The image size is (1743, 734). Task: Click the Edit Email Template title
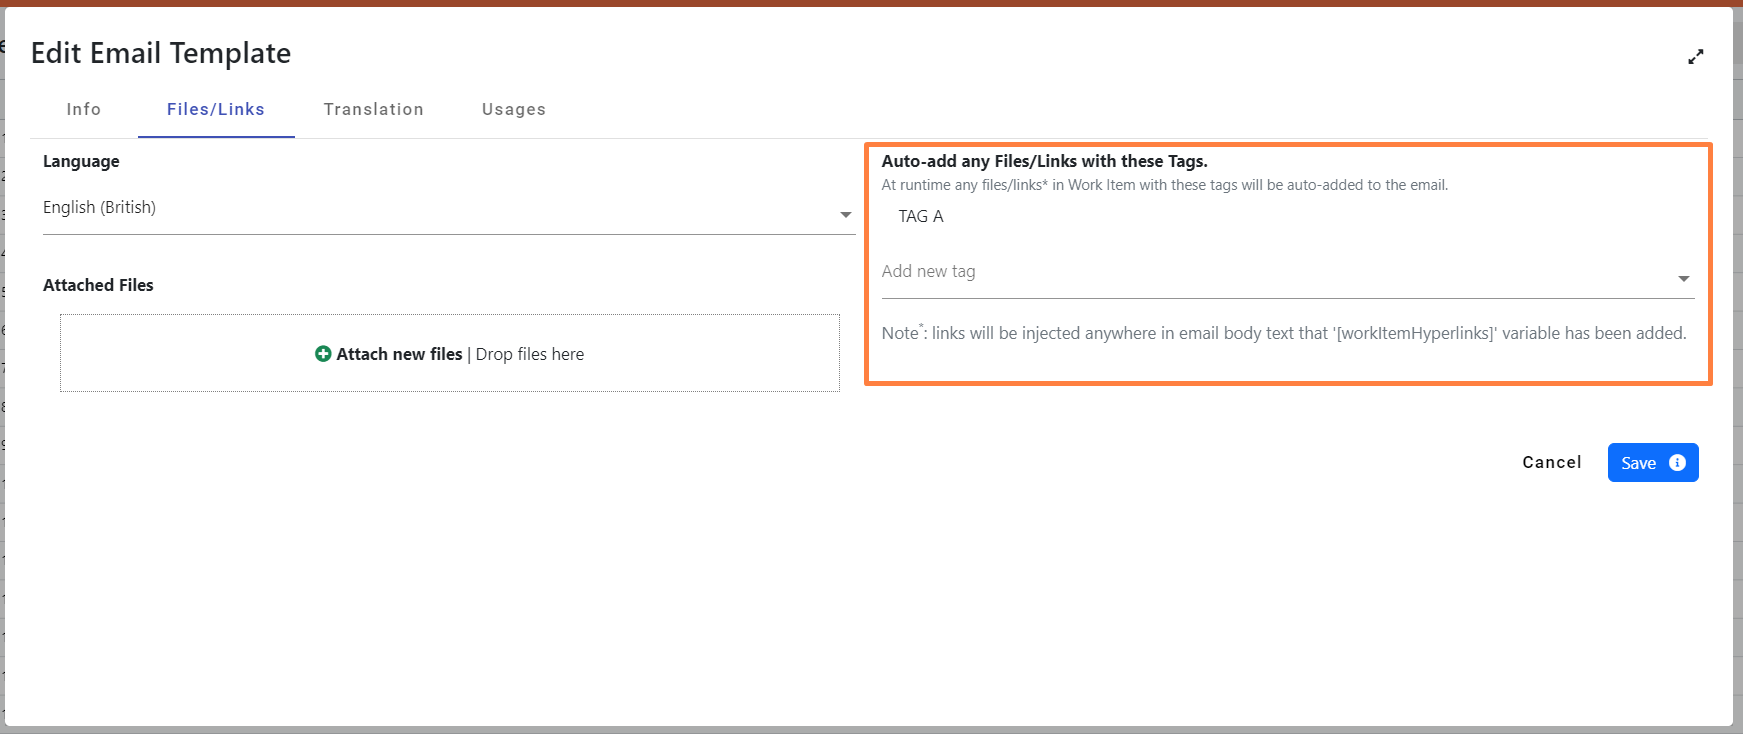(161, 53)
